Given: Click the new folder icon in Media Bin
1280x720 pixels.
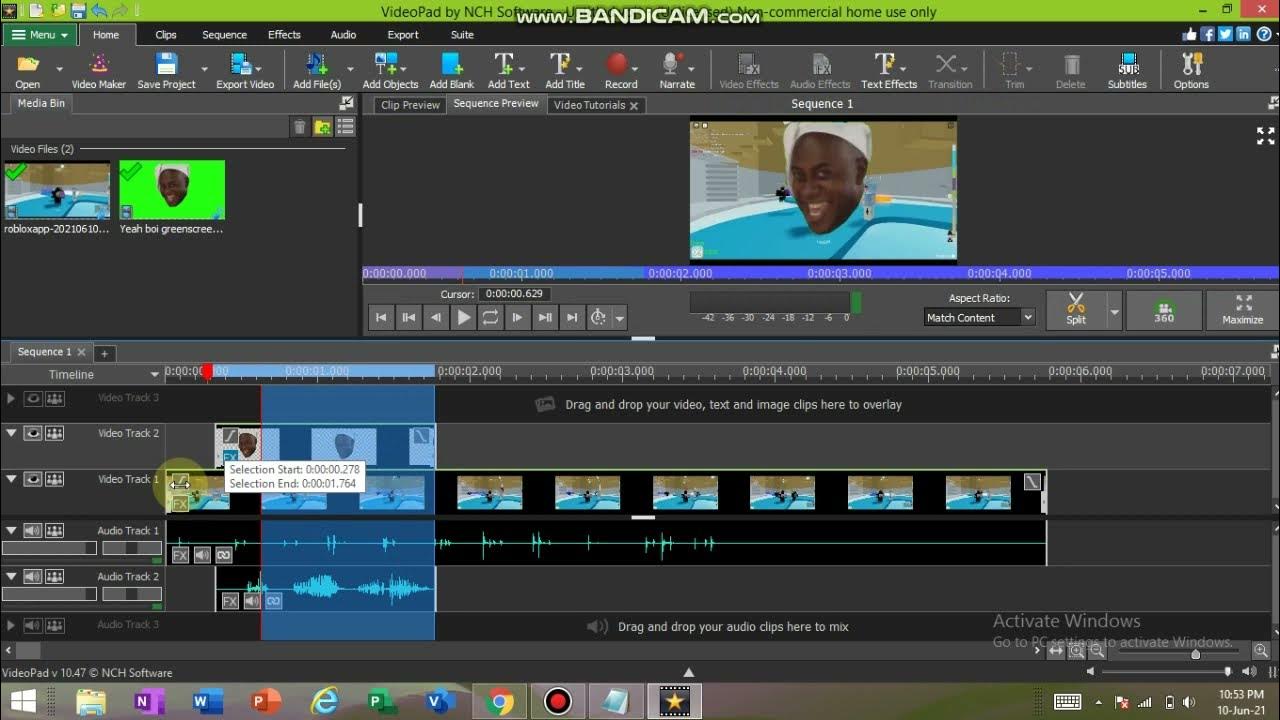Looking at the screenshot, I should point(322,127).
